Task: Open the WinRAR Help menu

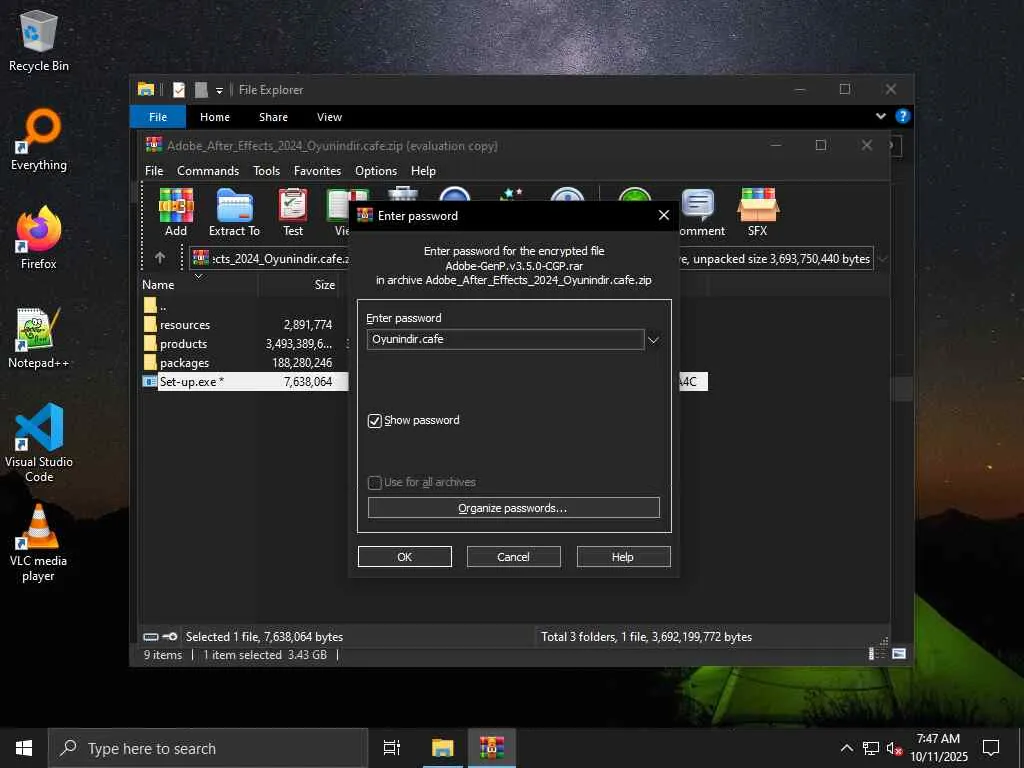Action: click(423, 170)
